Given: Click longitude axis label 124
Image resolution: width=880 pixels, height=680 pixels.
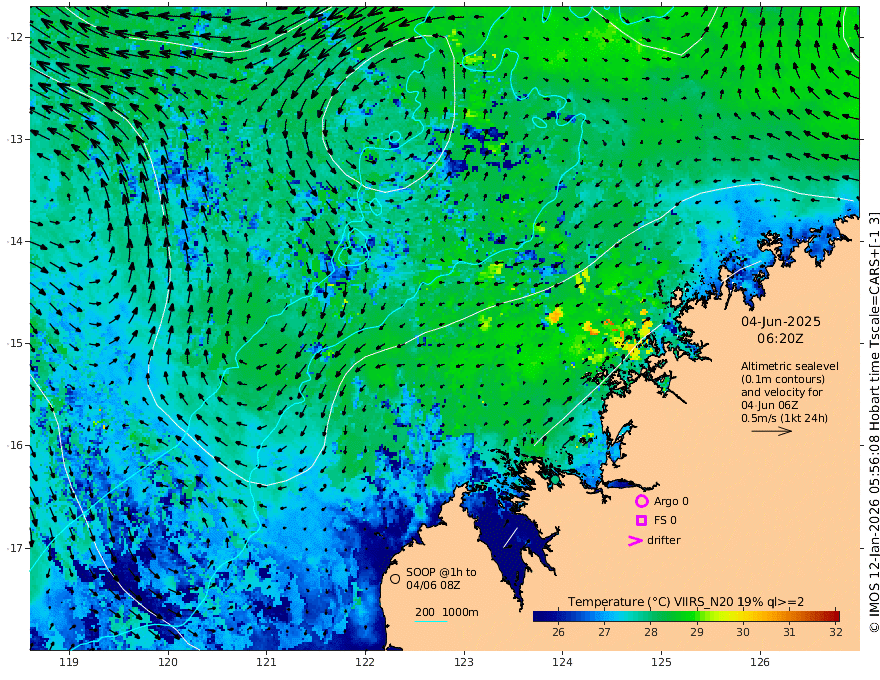Looking at the screenshot, I should click(x=562, y=663).
